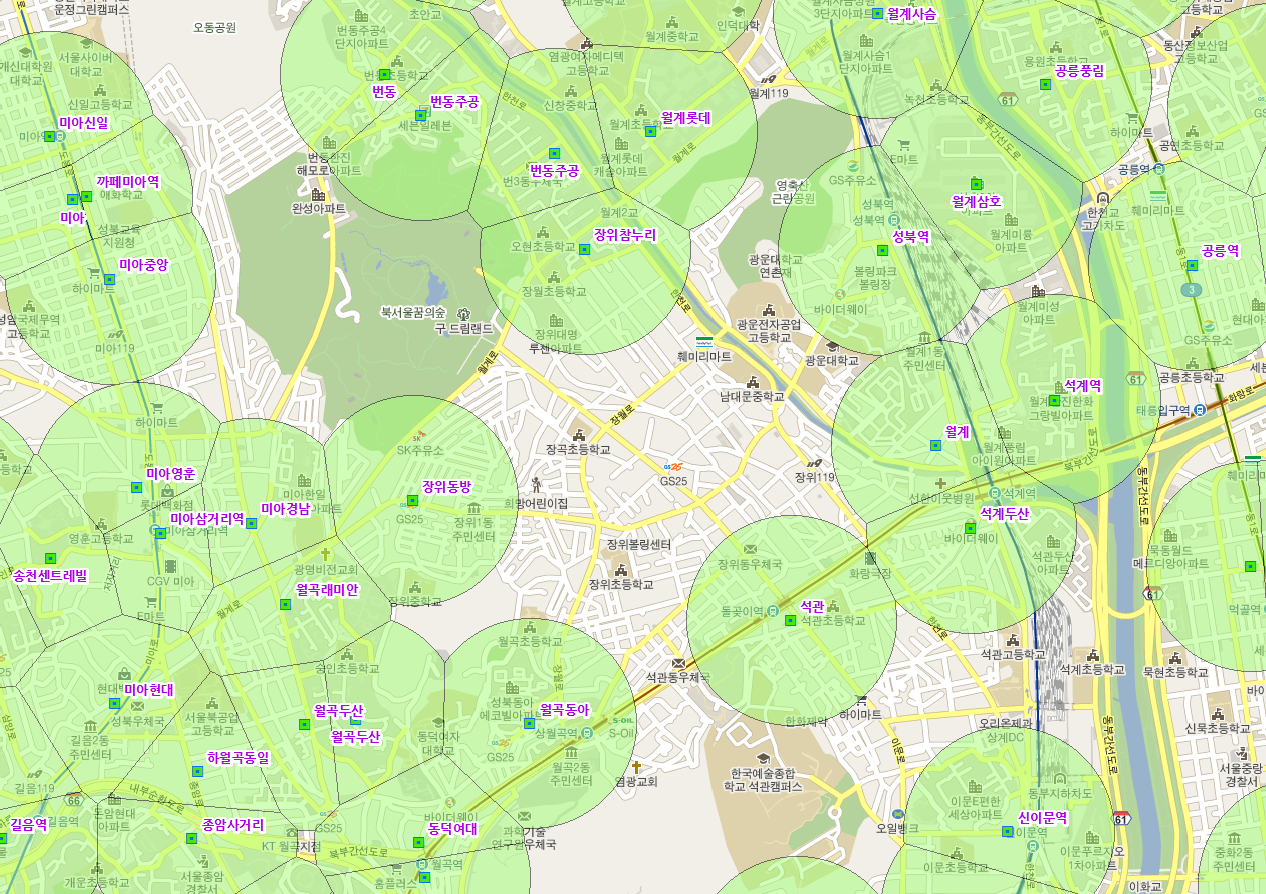Select the 종암사거리 station marker
This screenshot has height=894, width=1266.
click(x=192, y=840)
